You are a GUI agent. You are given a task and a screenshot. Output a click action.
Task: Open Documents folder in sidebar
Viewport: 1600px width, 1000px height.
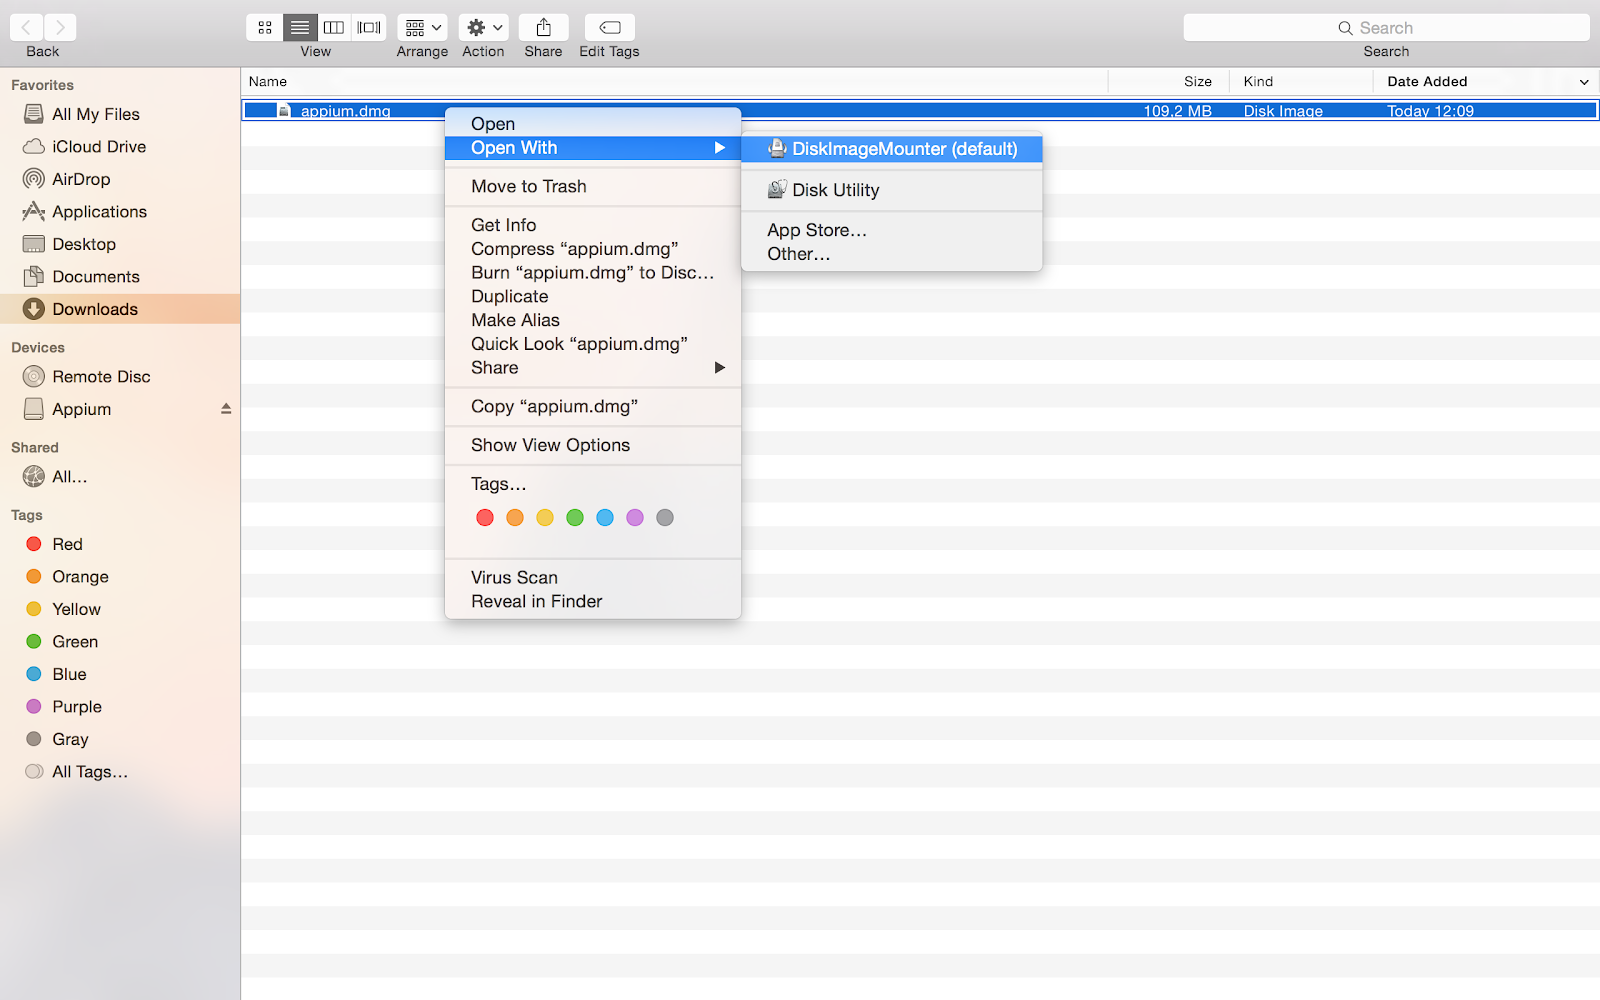[x=120, y=277]
